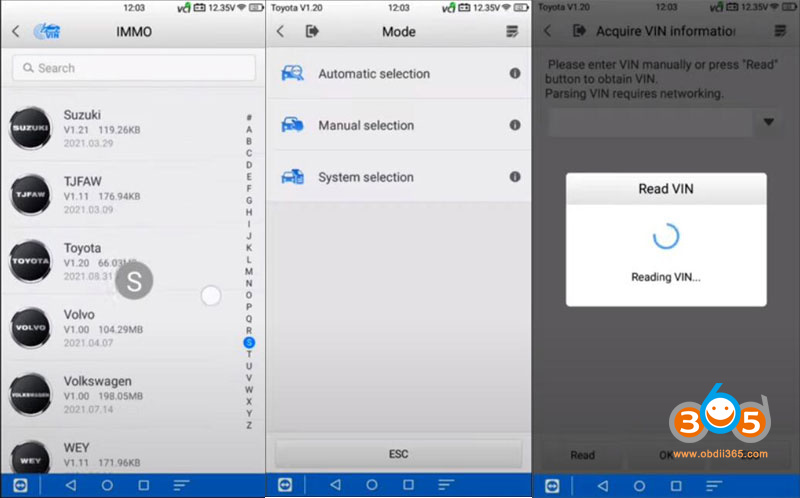Open the Toyota brand icon
The height and width of the screenshot is (498, 800).
30,261
